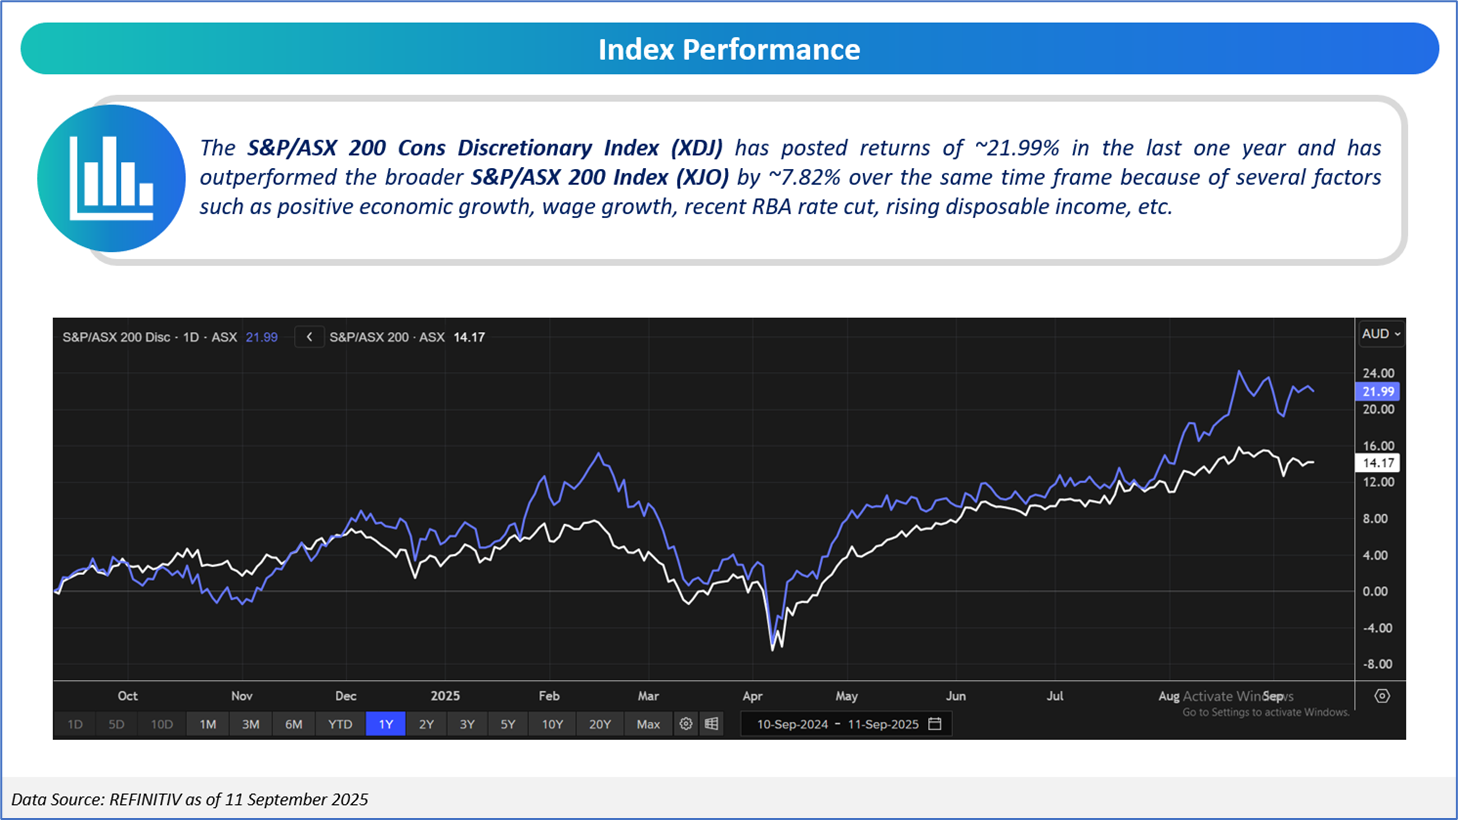This screenshot has height=820, width=1458.
Task: Click the Index Performance title
Action: [729, 49]
